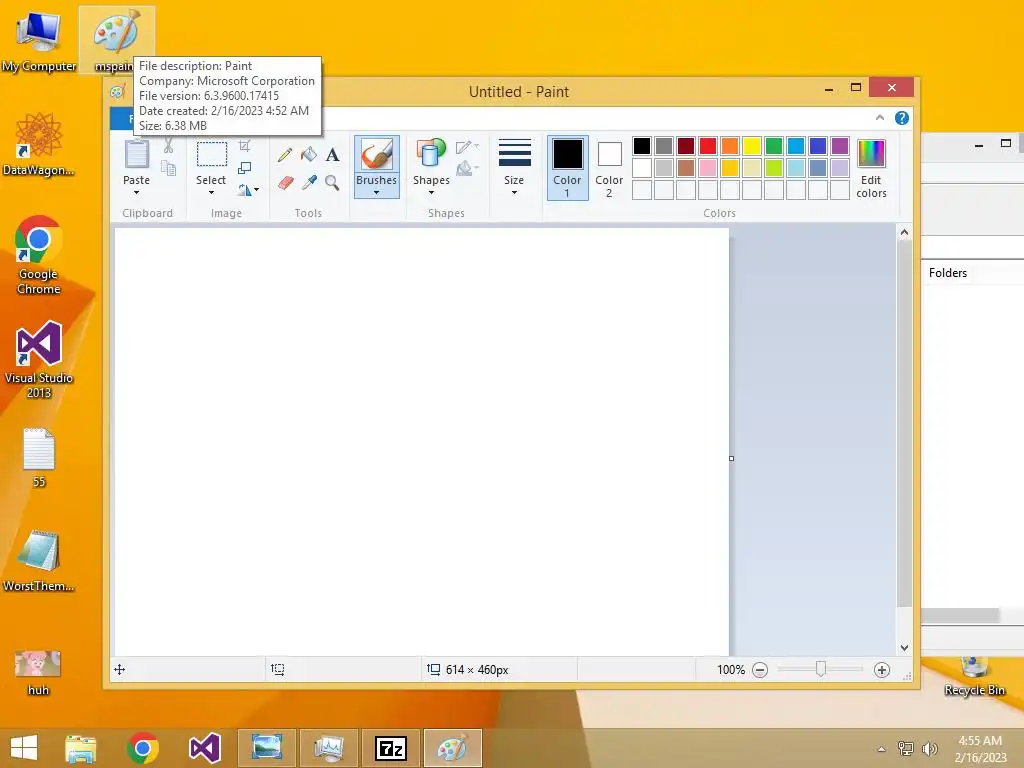1024x768 pixels.
Task: Open the shape Fill dropdown
Action: (468, 169)
